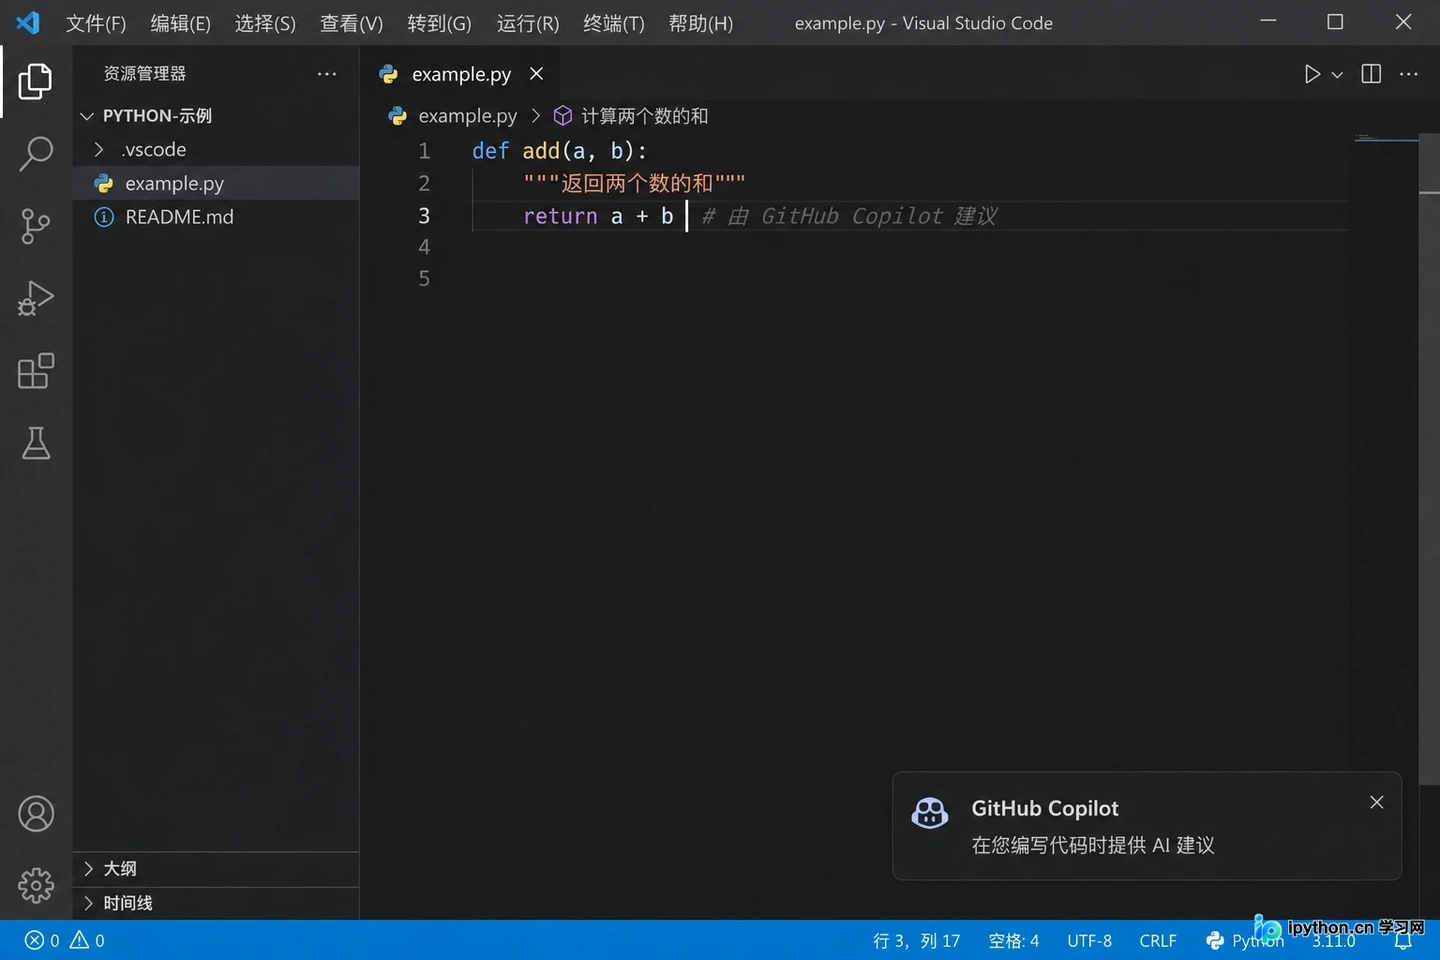Open the Explorer view in activity bar
This screenshot has width=1440, height=960.
click(x=36, y=81)
